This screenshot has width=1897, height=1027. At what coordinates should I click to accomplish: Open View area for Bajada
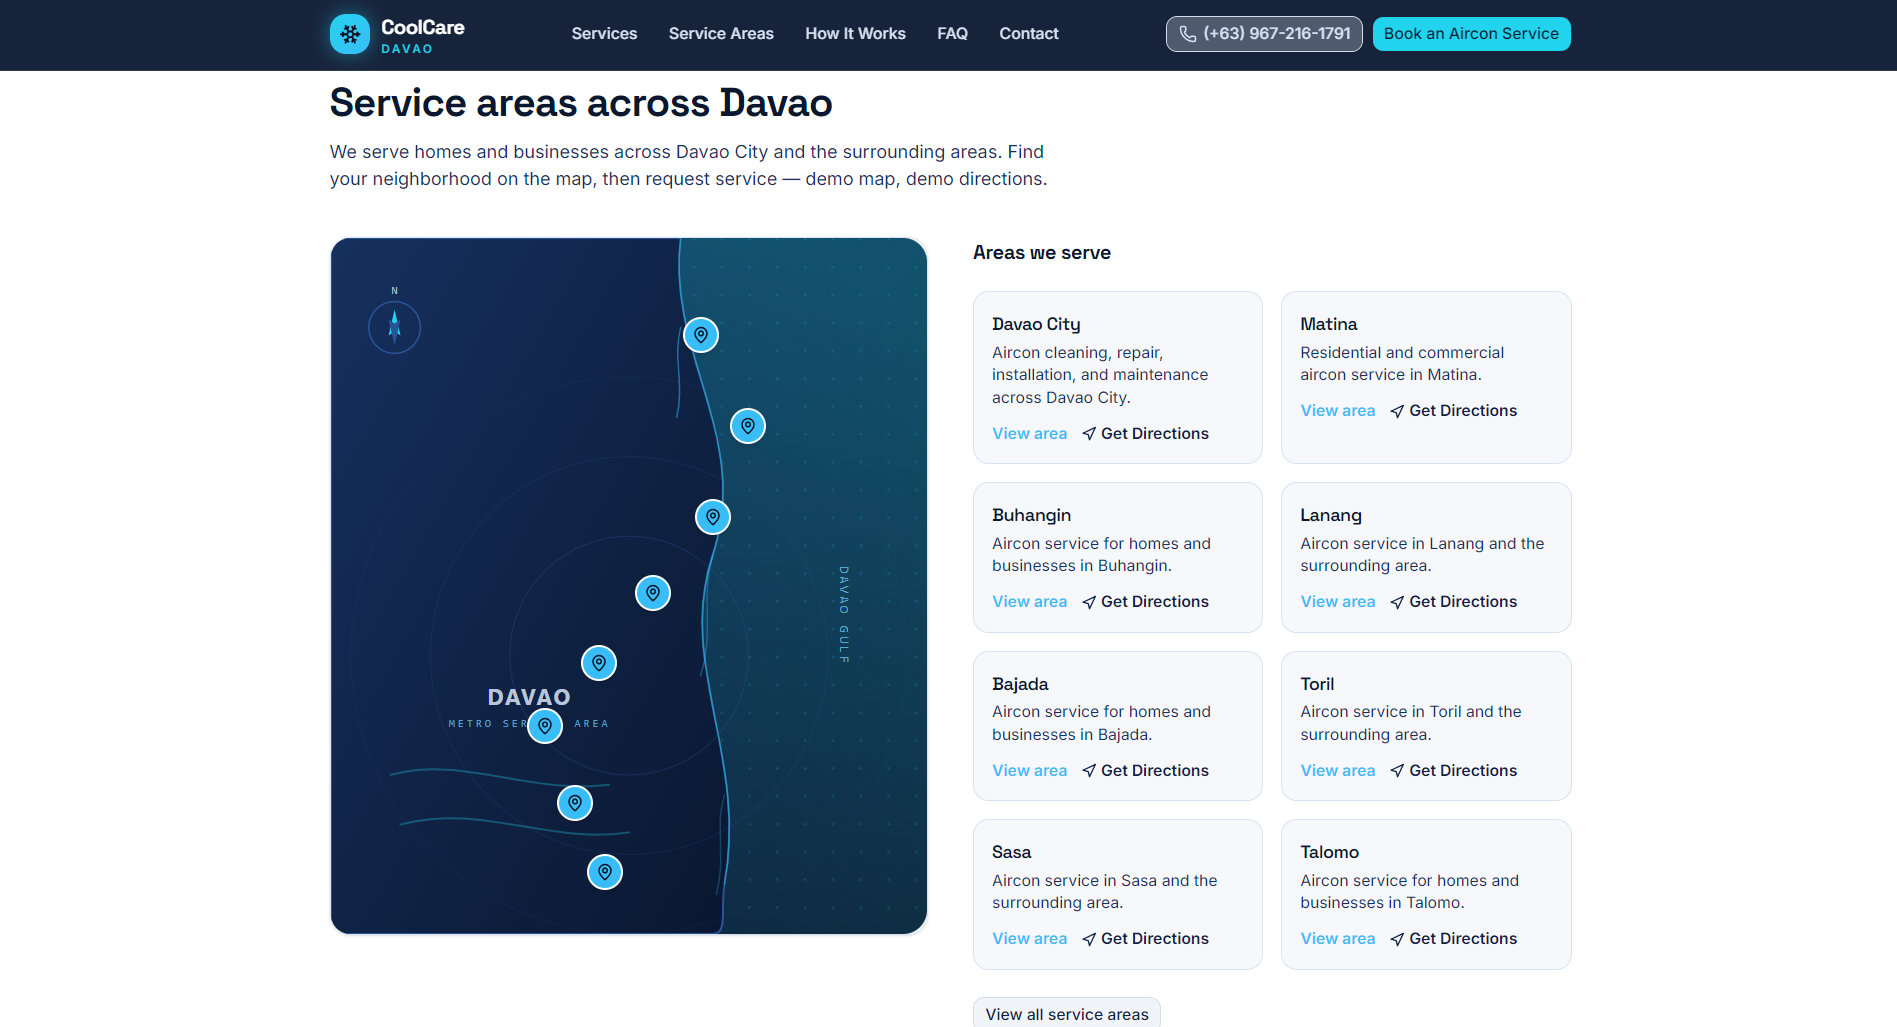coord(1029,771)
